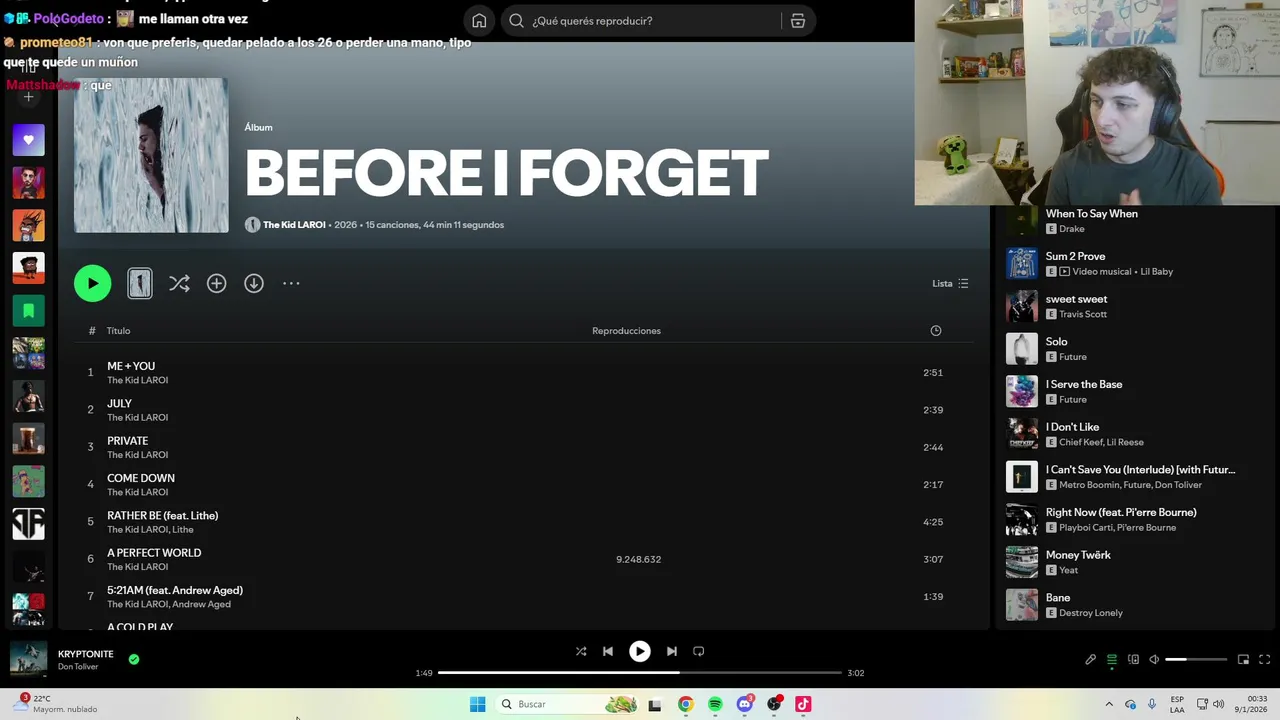Seek on the song progress bar
The image size is (1280, 720).
[640, 673]
